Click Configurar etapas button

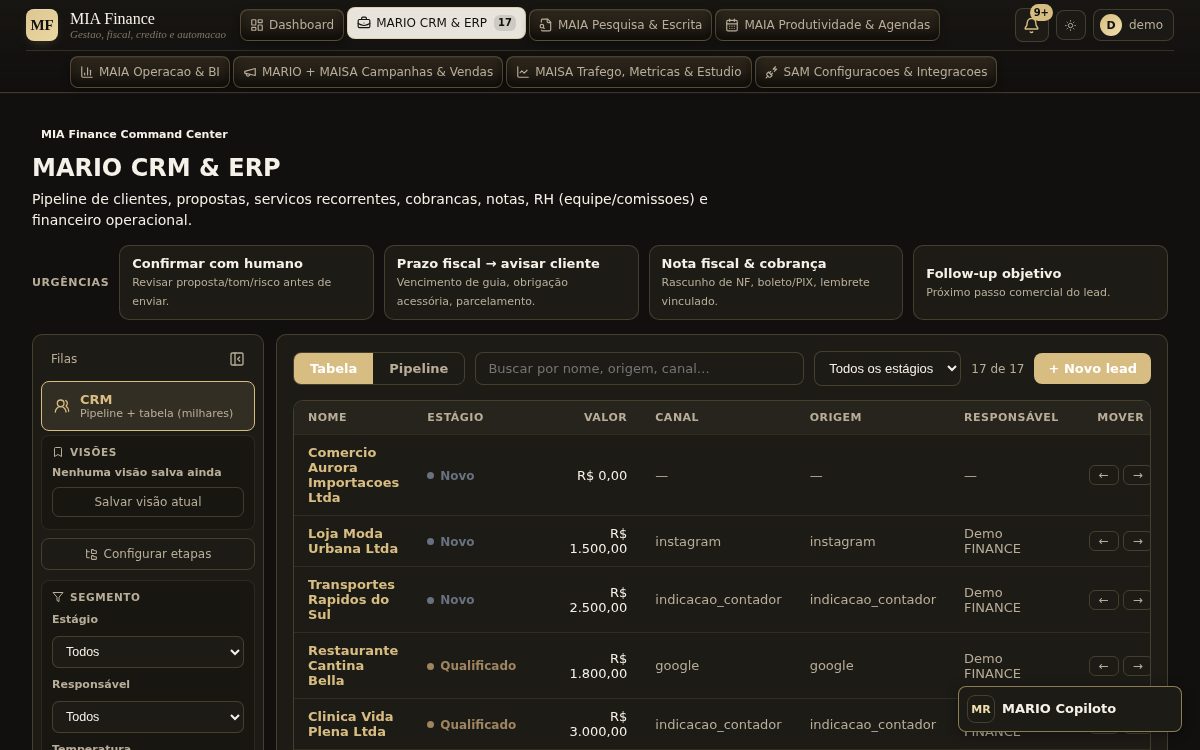[x=148, y=554]
